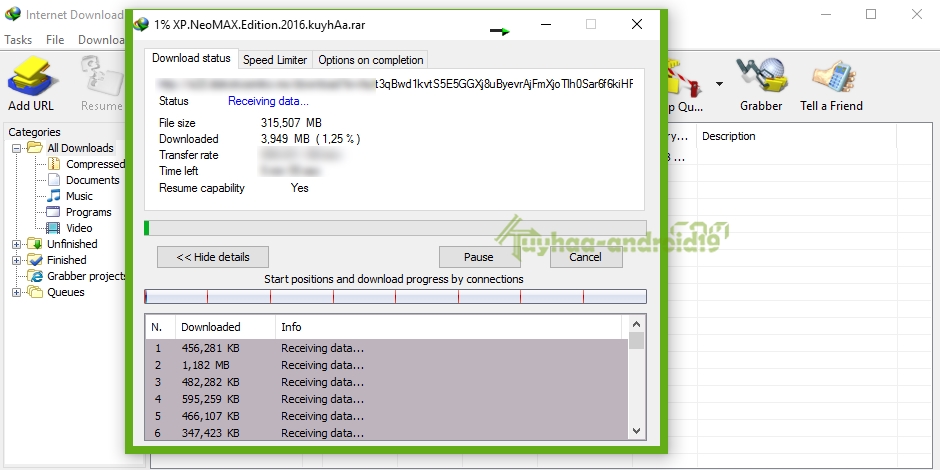The height and width of the screenshot is (470, 940).
Task: Expand the Queues tree node
Action: [x=16, y=293]
